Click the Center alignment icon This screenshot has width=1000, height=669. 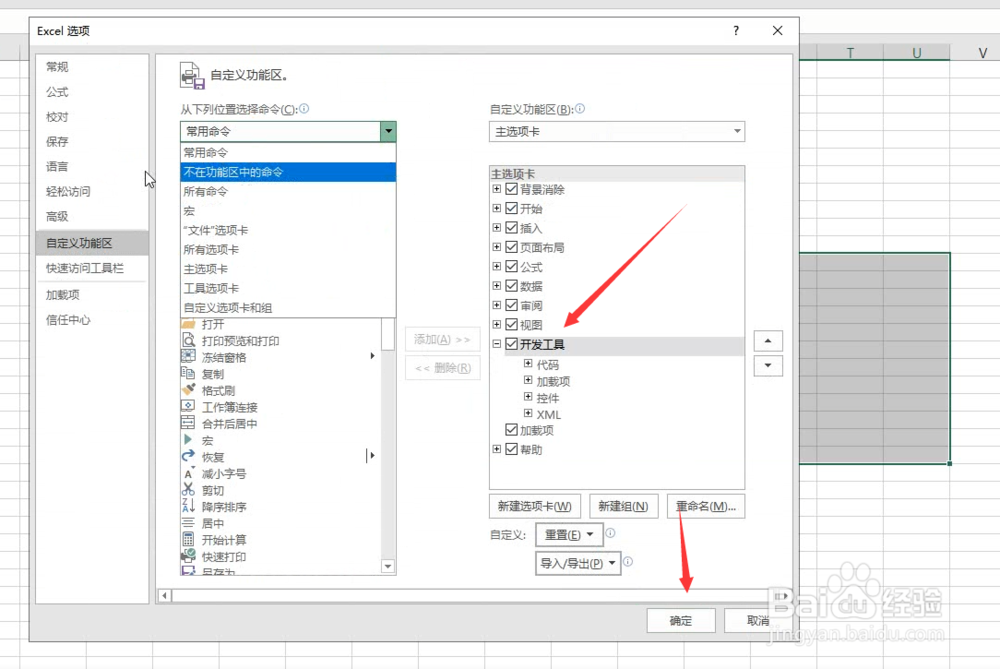pos(188,523)
